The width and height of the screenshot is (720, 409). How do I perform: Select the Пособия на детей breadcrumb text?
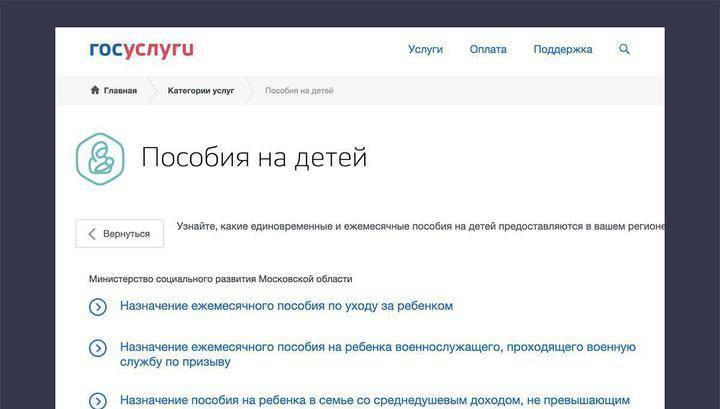pyautogui.click(x=299, y=90)
